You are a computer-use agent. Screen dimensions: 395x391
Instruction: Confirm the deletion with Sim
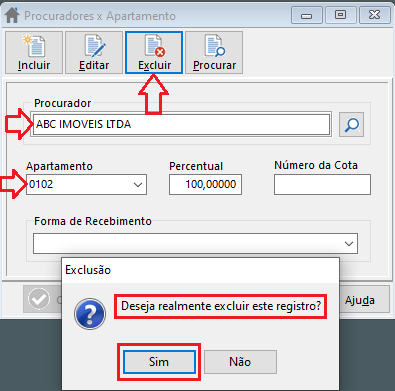159,362
